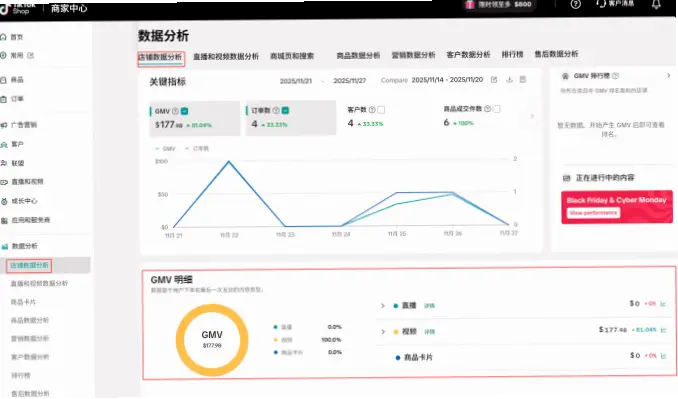Open 商品数据分析 in the sidebar submenu
The image size is (678, 399).
tap(29, 320)
